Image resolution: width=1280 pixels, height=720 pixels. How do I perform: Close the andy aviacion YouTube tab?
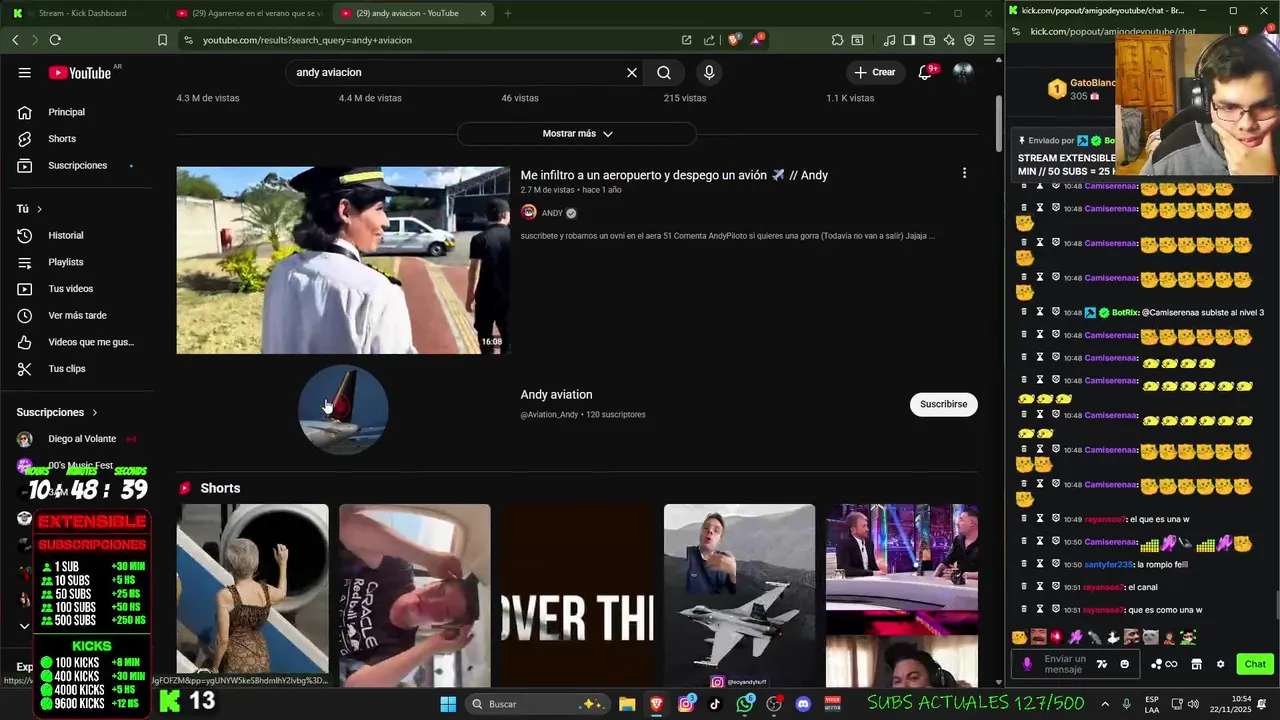(483, 13)
